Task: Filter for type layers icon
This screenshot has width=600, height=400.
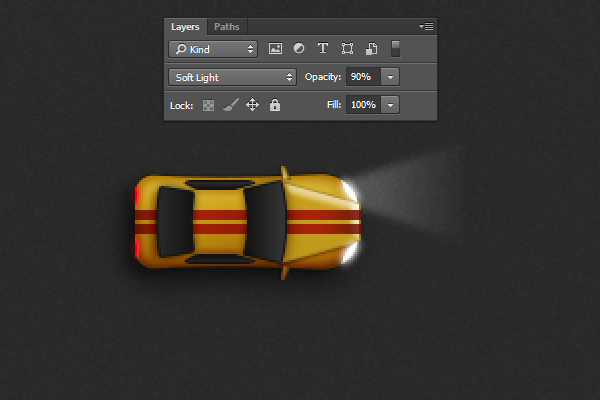Action: click(x=323, y=48)
